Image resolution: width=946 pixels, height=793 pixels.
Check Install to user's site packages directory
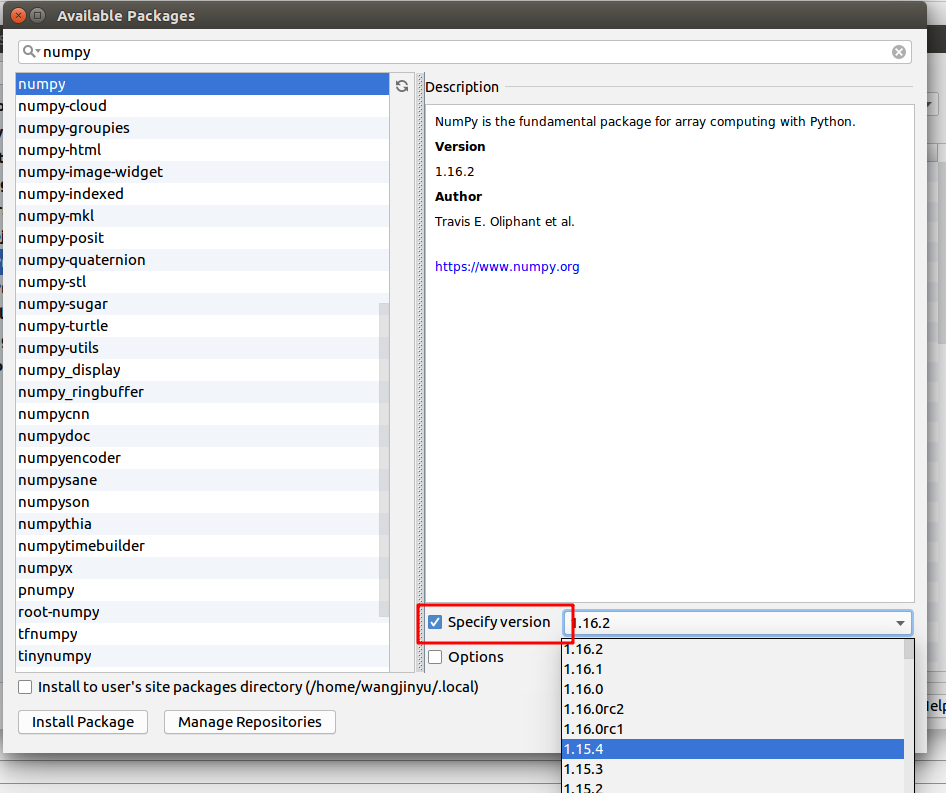click(x=25, y=687)
